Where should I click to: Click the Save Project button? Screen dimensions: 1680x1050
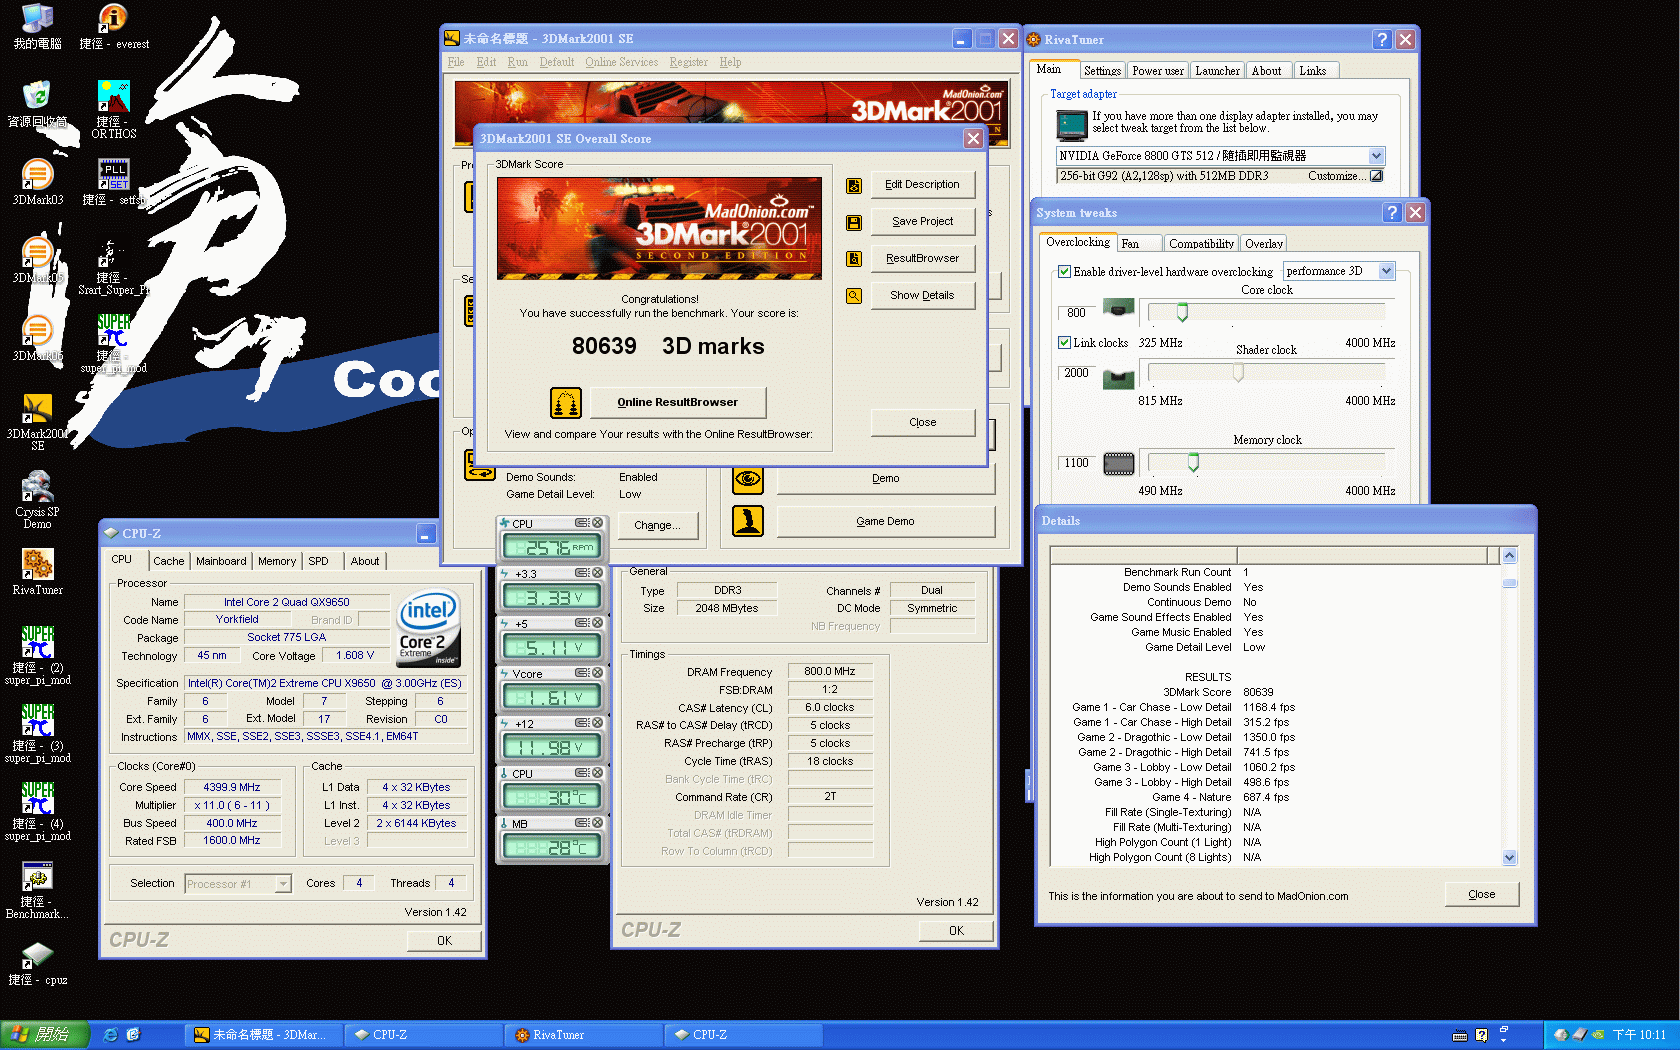[922, 222]
